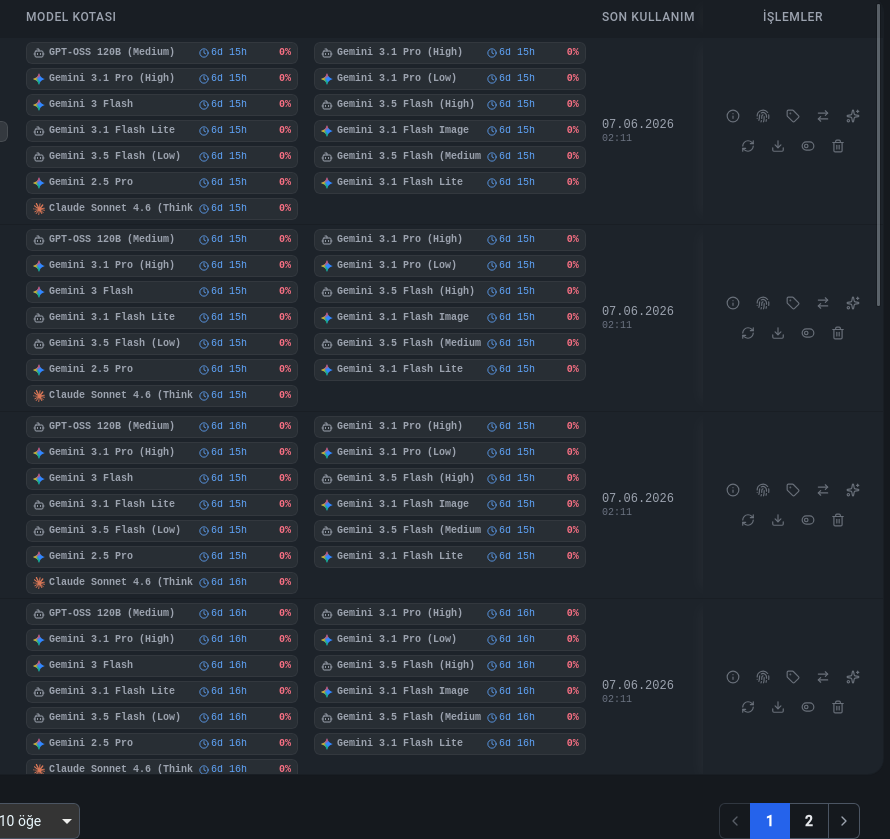Screen dimensions: 890x839
Task: Click the SON KULLANIM column header
Action: [648, 17]
